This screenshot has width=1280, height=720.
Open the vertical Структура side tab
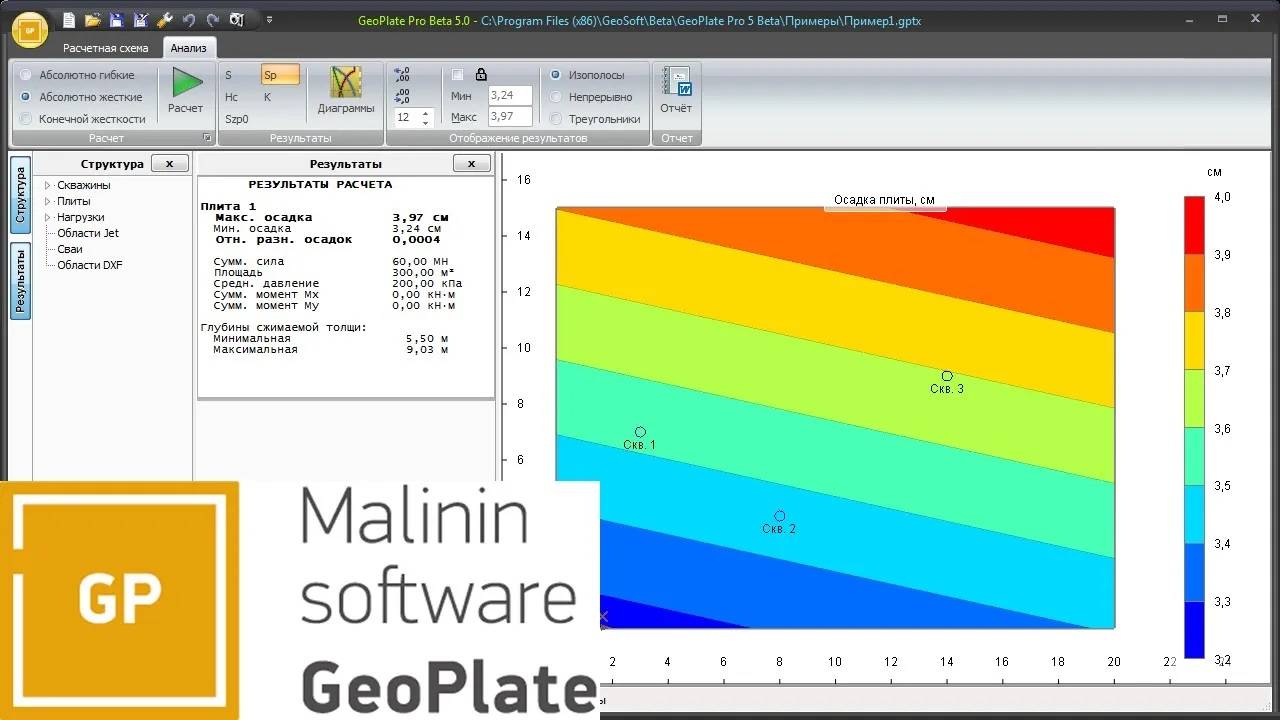tap(21, 195)
